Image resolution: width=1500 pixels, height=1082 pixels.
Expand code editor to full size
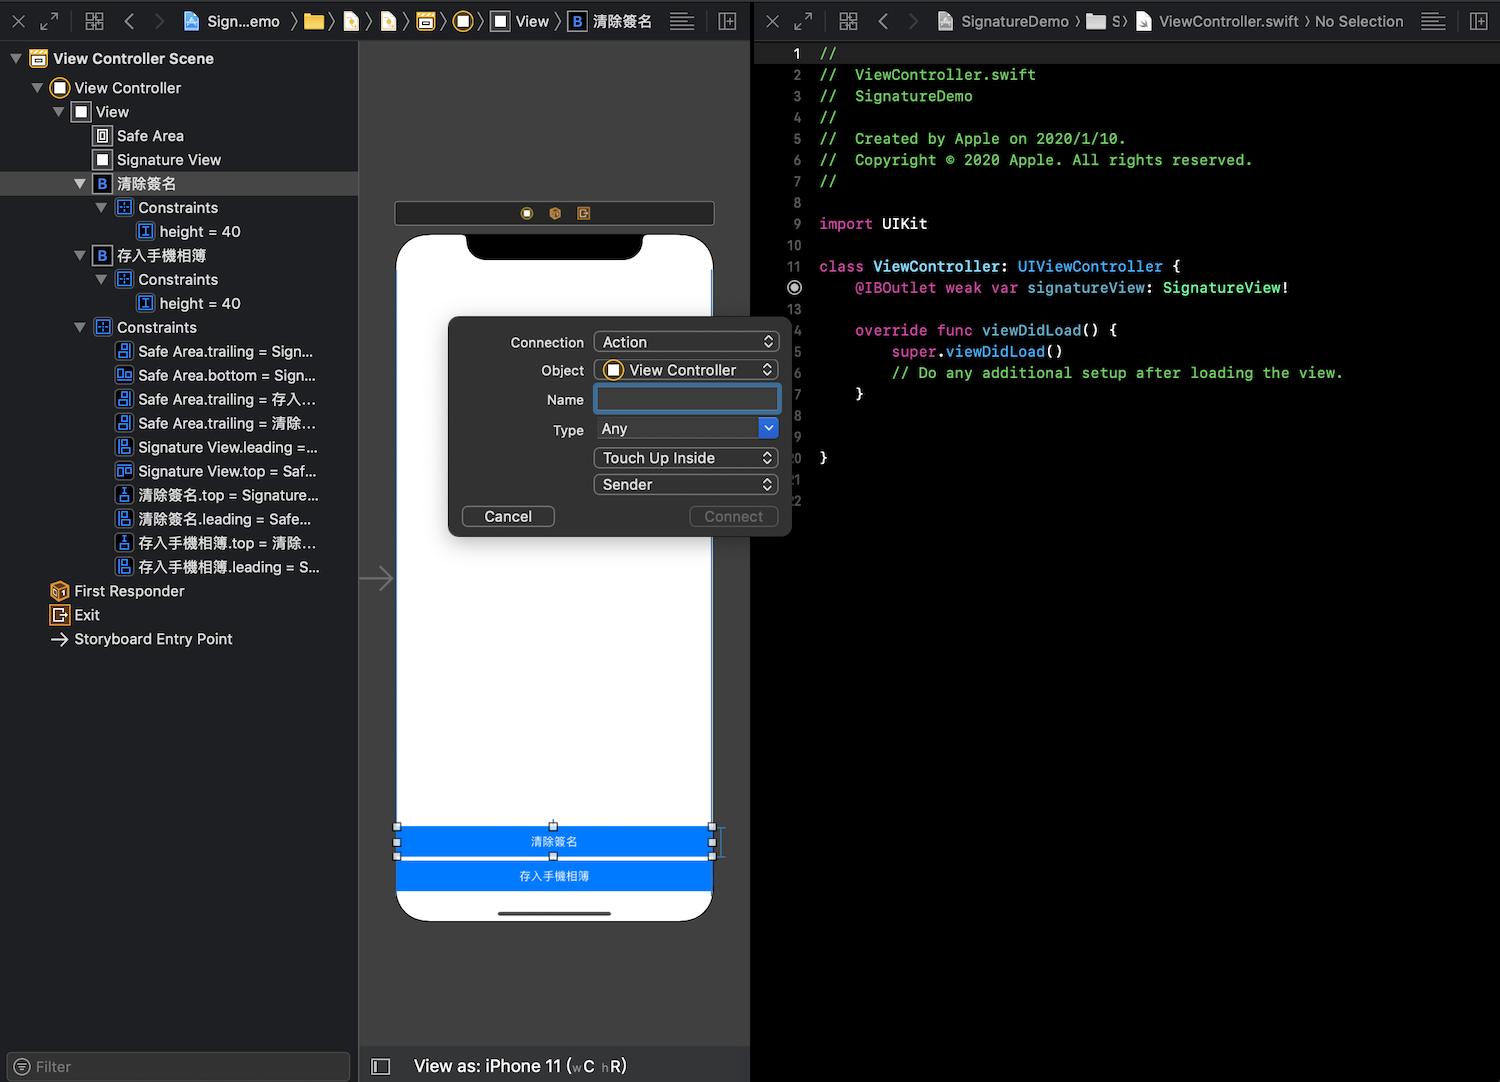802,21
